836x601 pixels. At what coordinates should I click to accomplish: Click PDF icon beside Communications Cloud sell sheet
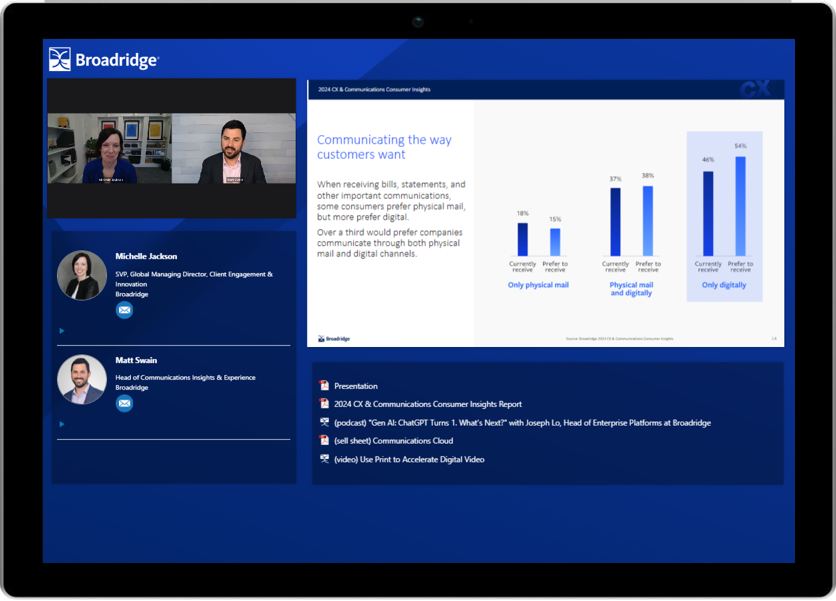click(x=324, y=441)
